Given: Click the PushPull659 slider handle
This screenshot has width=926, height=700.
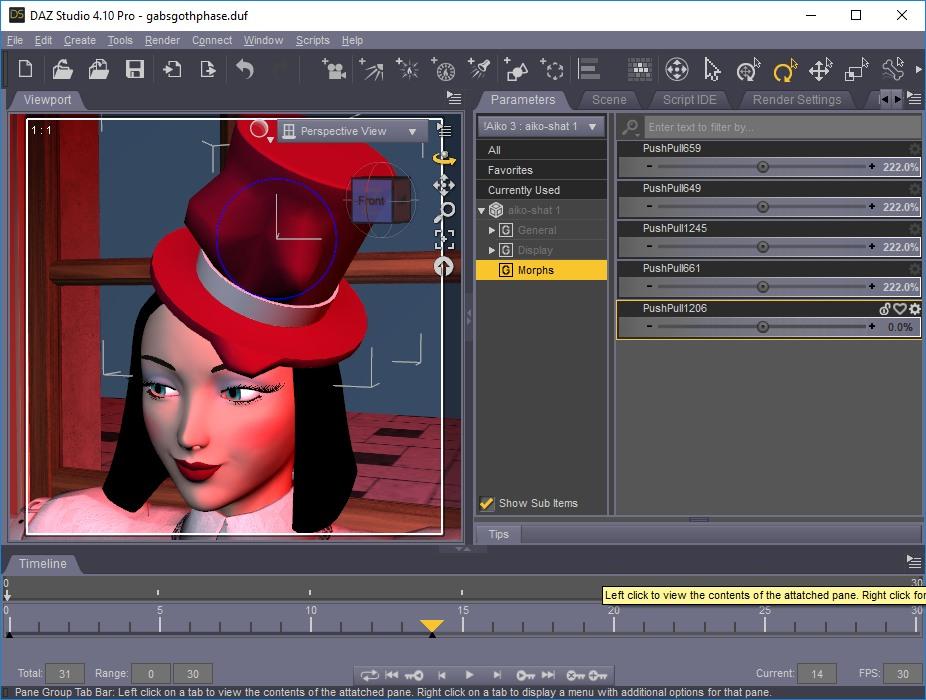Looking at the screenshot, I should (x=763, y=167).
